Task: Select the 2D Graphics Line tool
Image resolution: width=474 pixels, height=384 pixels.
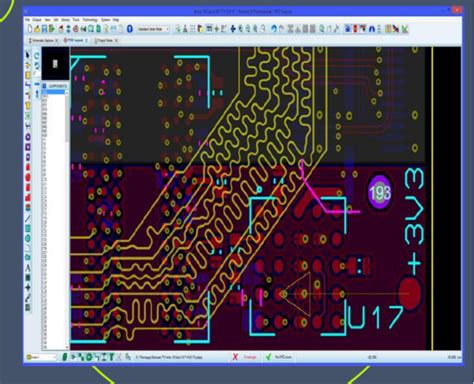Action: click(x=28, y=219)
